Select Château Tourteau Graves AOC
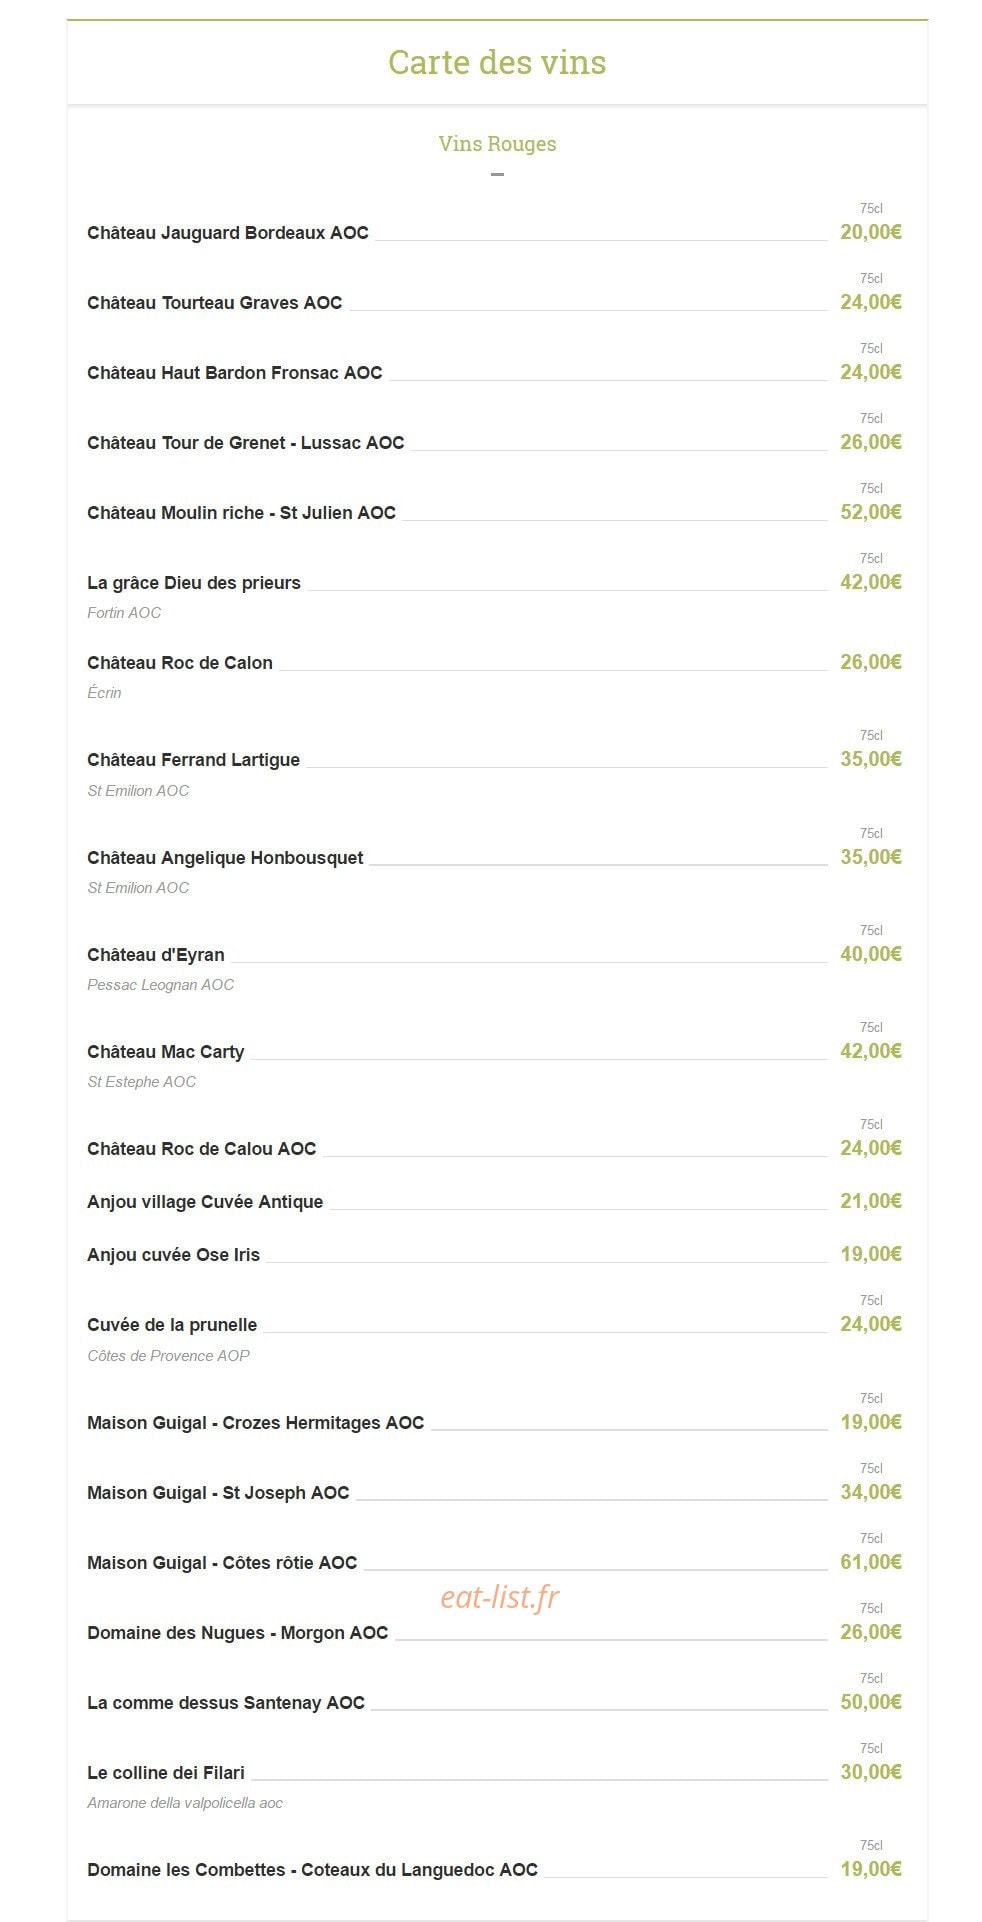This screenshot has width=982, height=1922. point(215,303)
